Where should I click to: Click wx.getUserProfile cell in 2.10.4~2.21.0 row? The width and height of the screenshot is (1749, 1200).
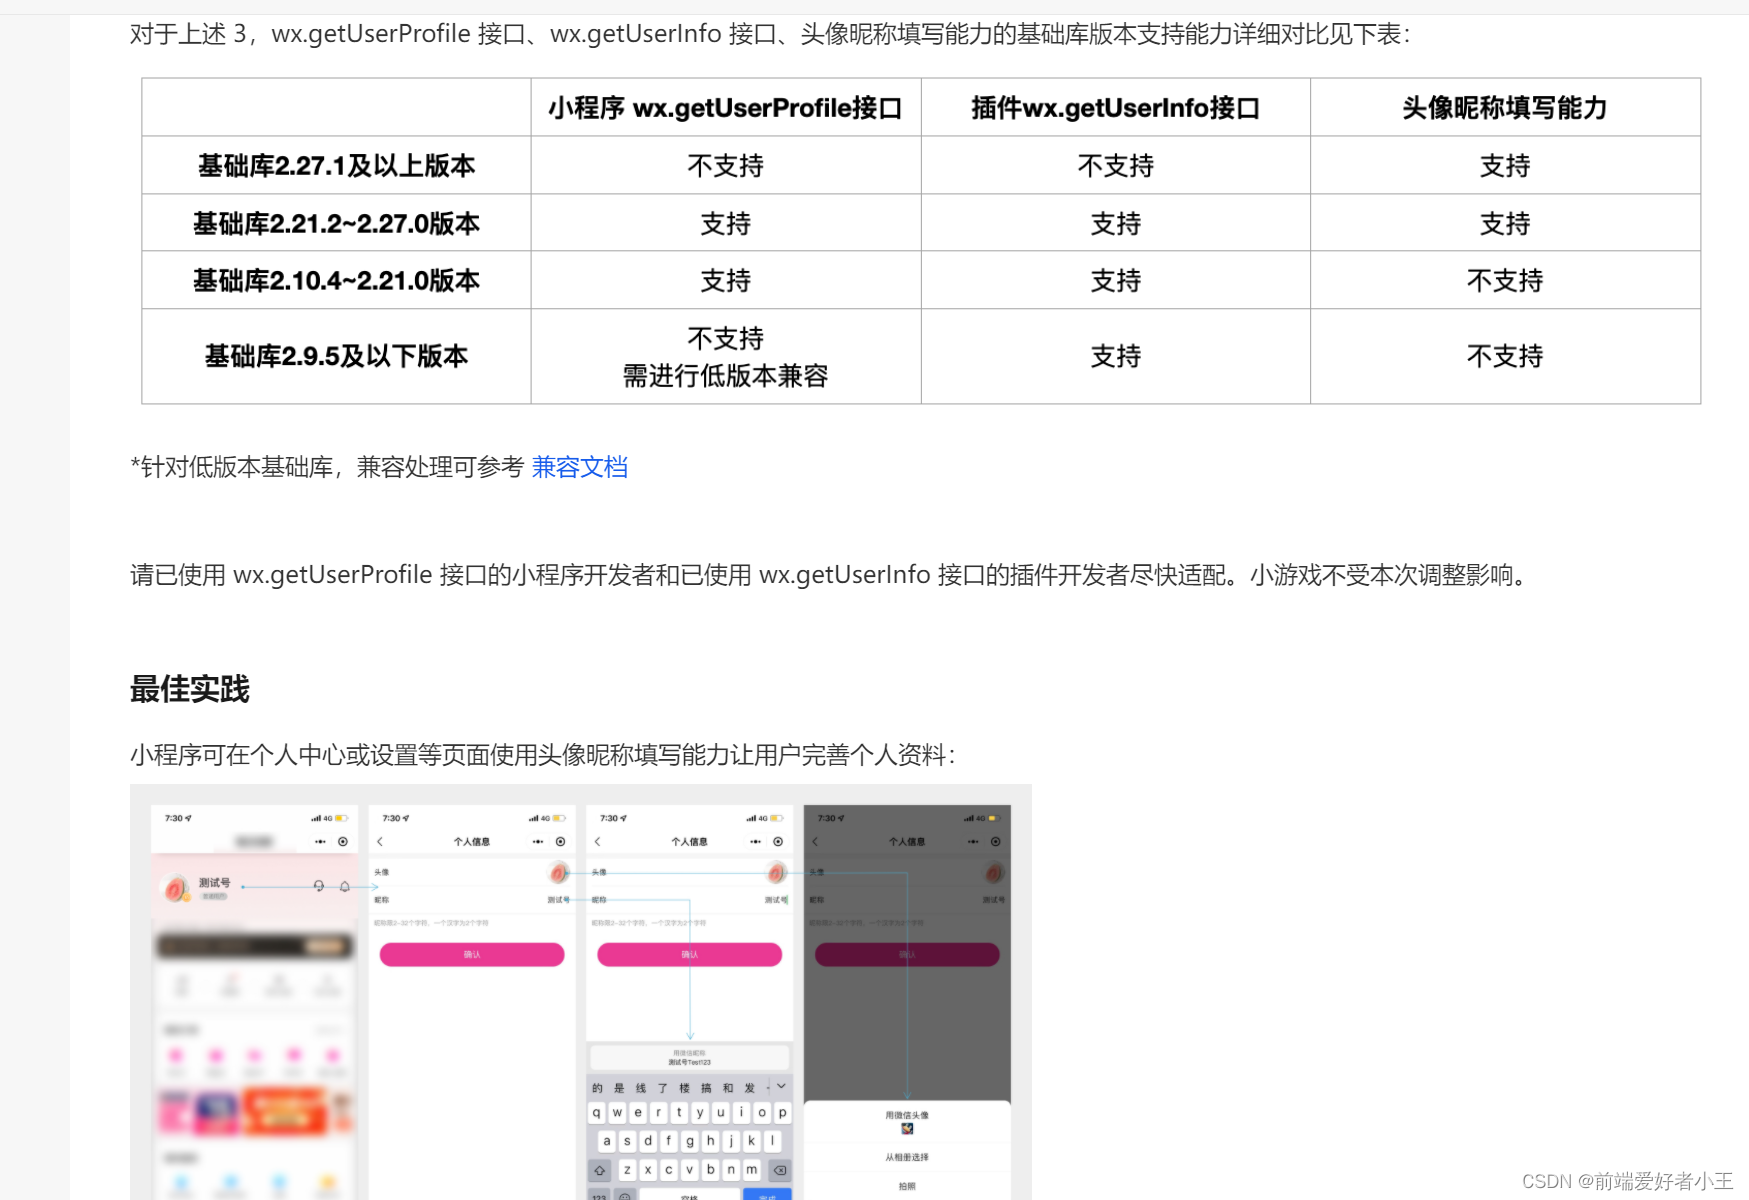[726, 280]
